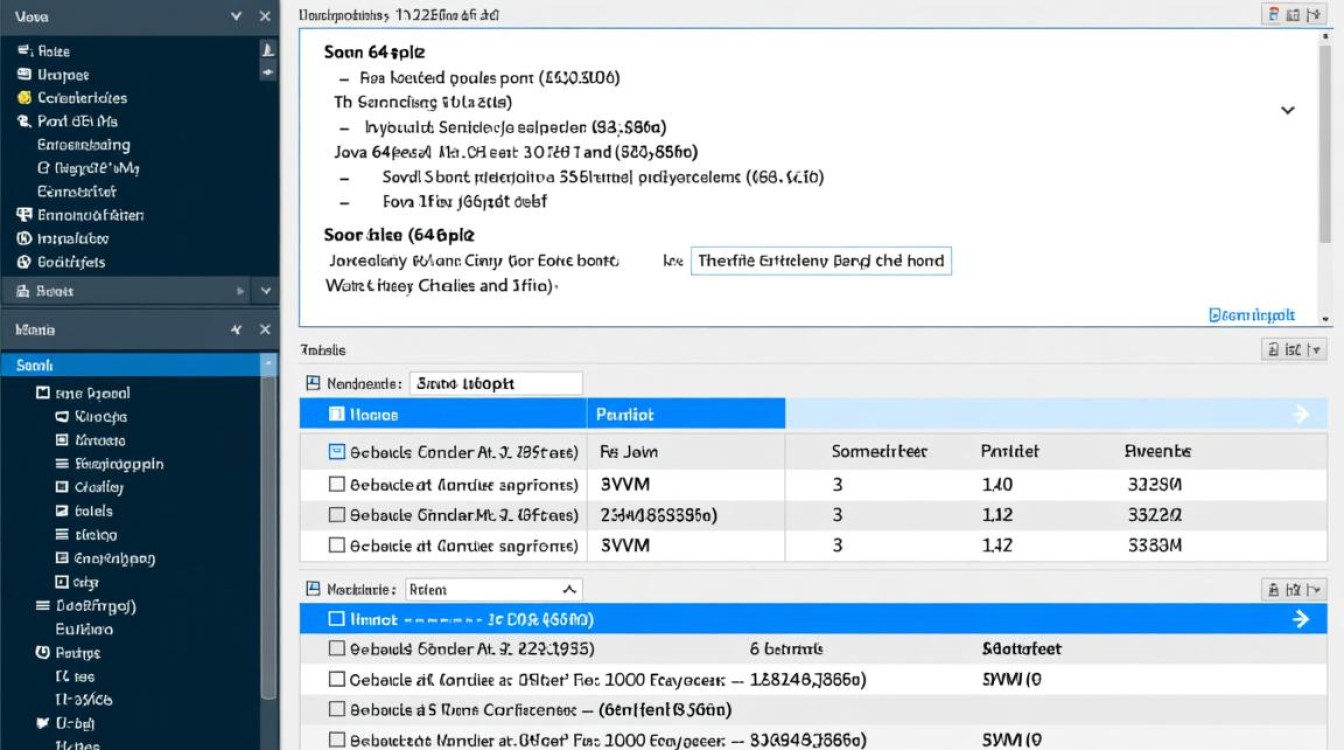Uncheck the checked box in the Fa Jovn row

click(337, 452)
